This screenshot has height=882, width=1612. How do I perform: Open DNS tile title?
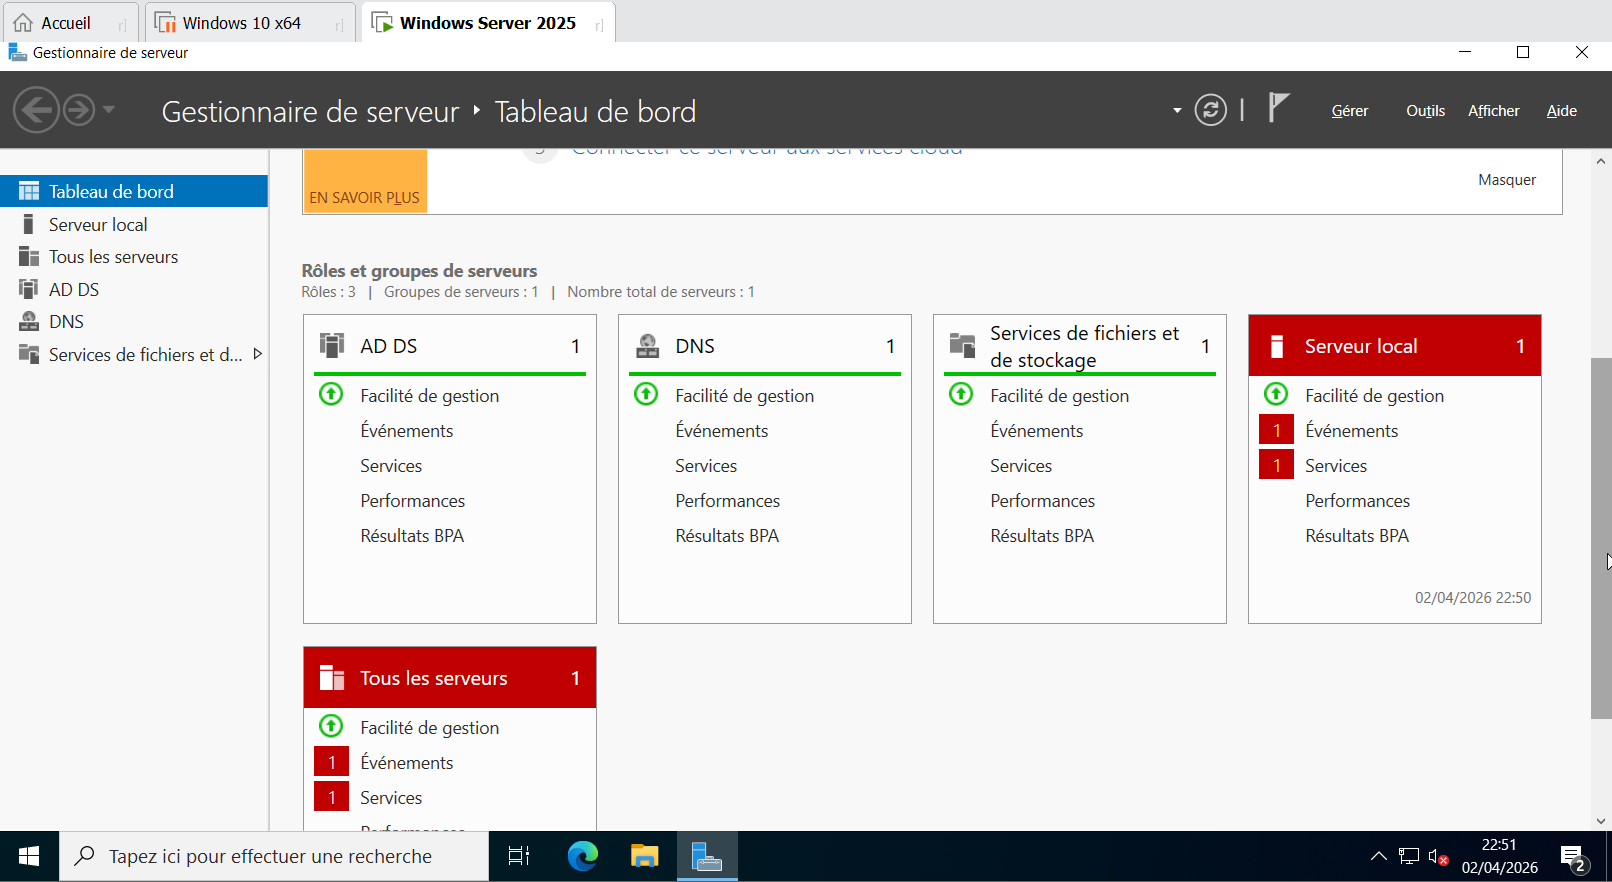pos(695,346)
